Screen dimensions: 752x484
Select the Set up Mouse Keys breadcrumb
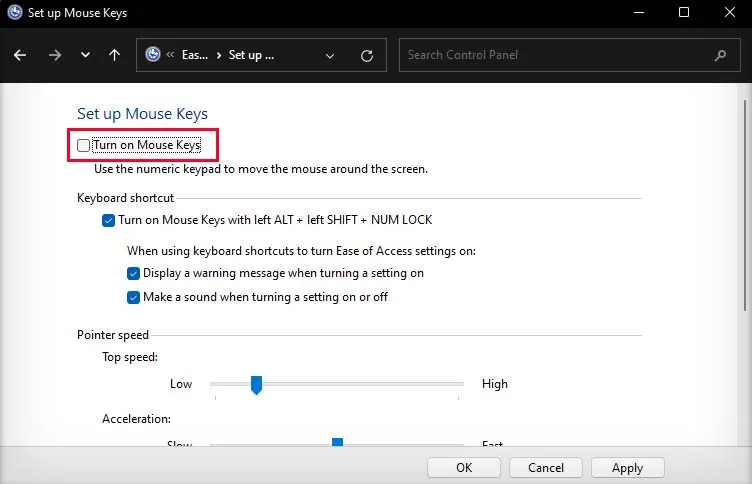tap(251, 56)
